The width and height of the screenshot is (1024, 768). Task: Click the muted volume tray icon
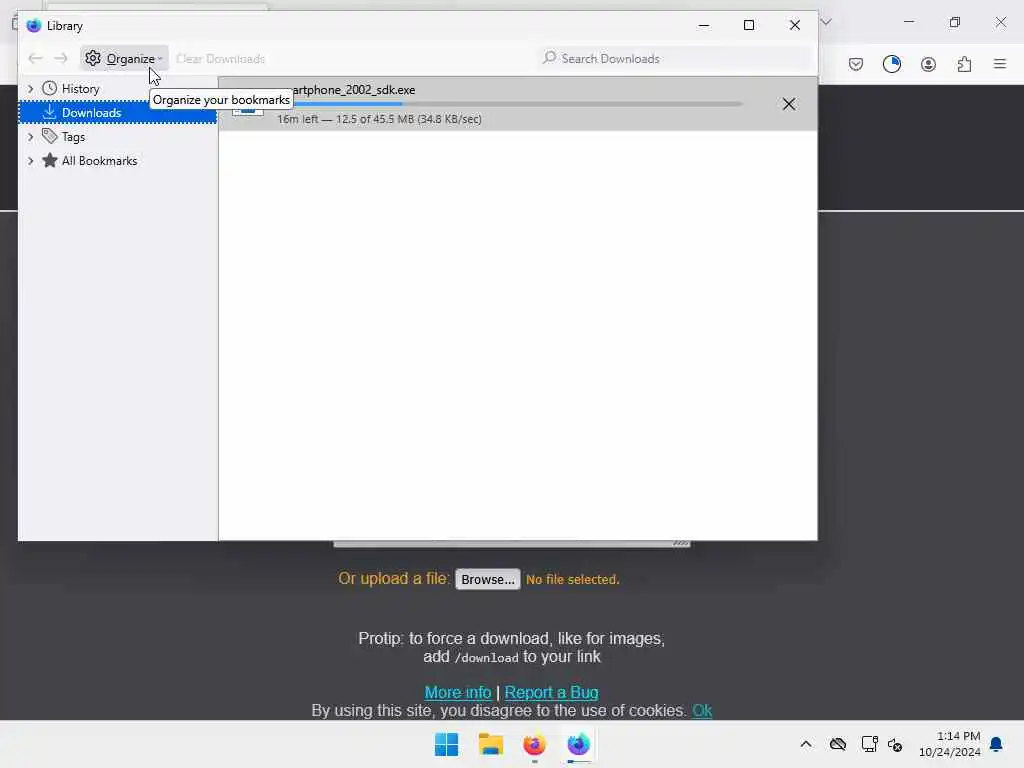[x=895, y=744]
